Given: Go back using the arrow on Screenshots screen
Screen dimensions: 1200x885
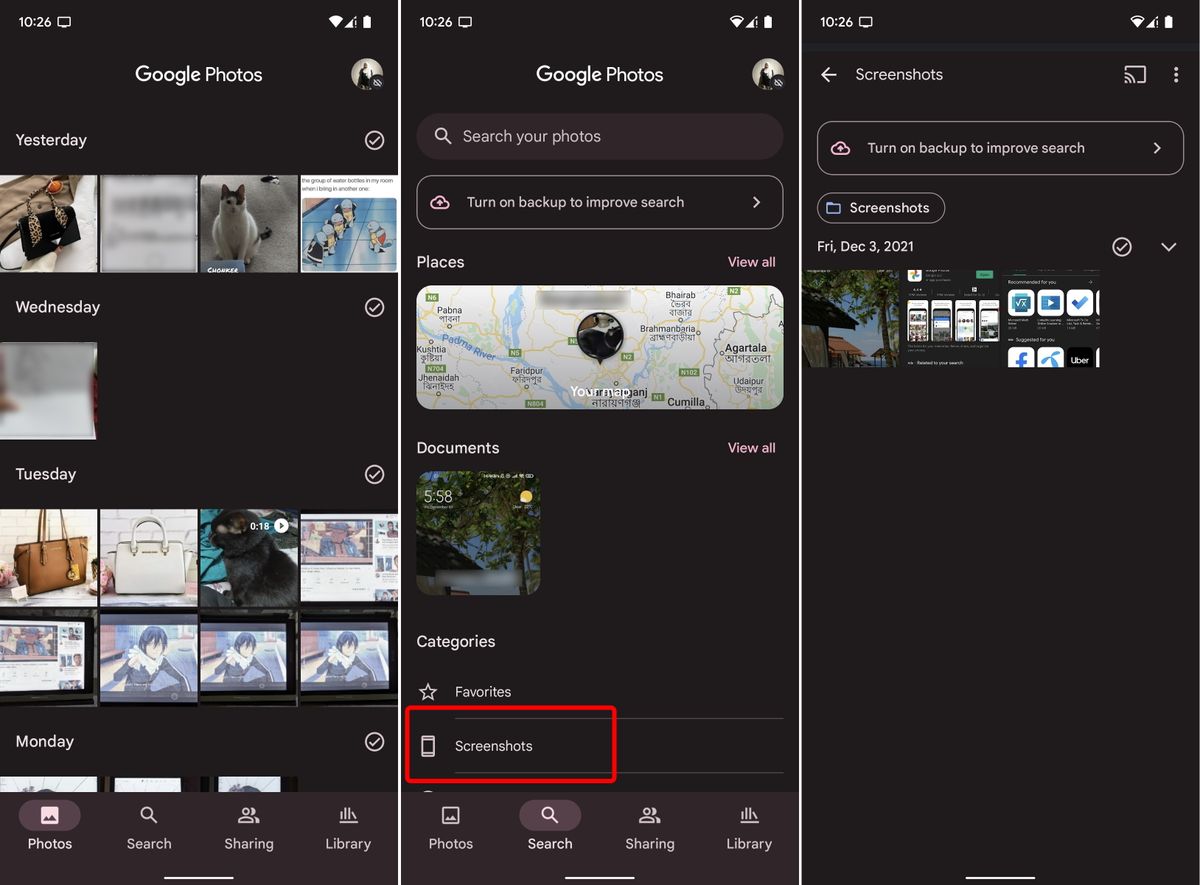Looking at the screenshot, I should coord(828,74).
